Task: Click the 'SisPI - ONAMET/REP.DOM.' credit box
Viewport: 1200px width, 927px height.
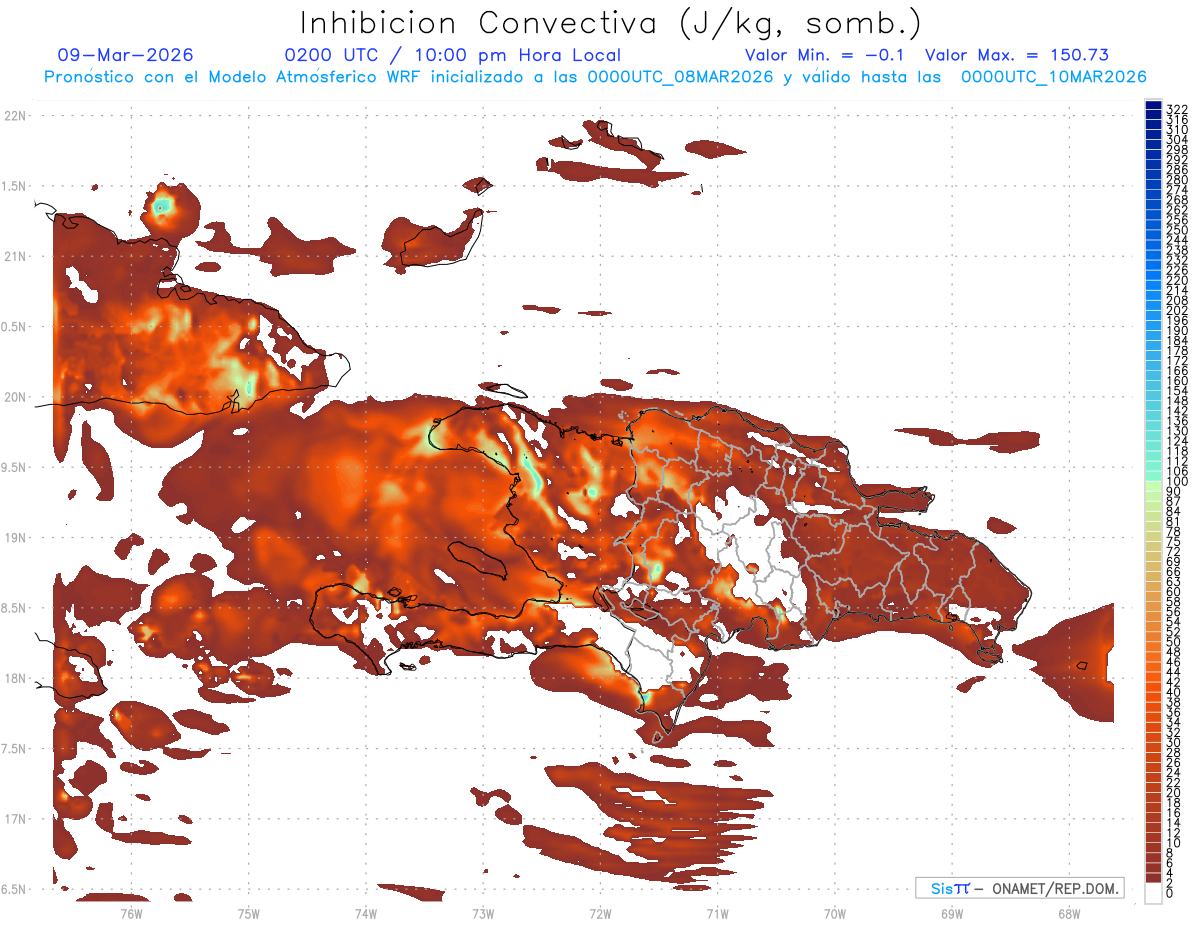Action: [1020, 888]
